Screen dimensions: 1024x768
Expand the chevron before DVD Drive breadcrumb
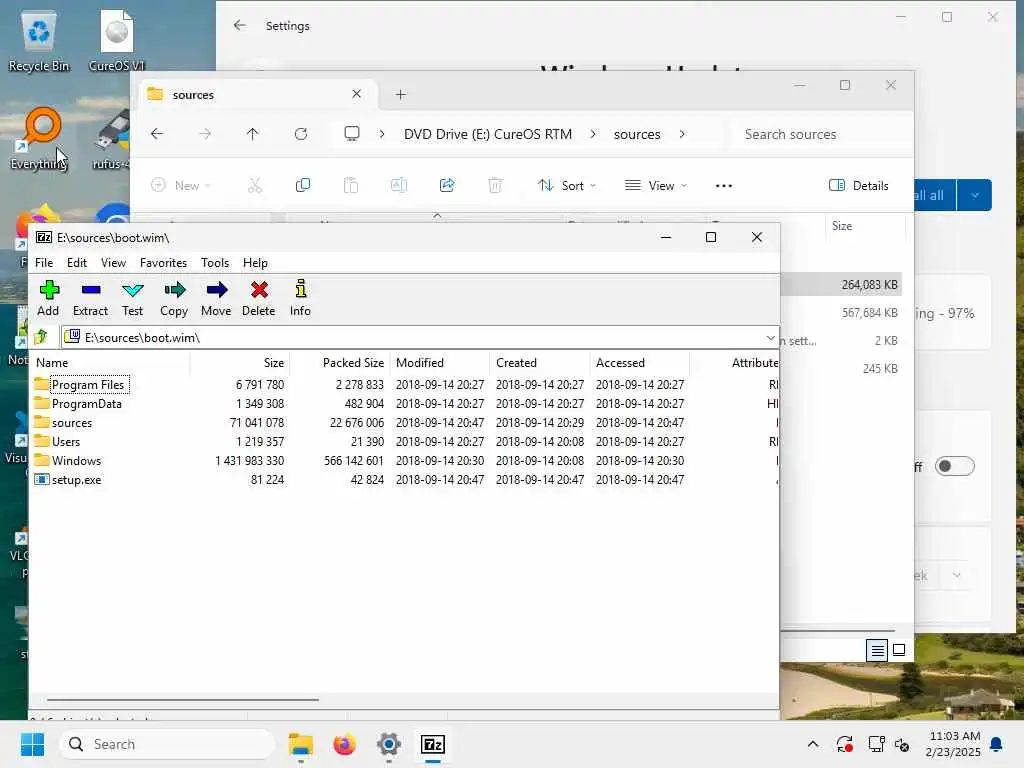382,134
